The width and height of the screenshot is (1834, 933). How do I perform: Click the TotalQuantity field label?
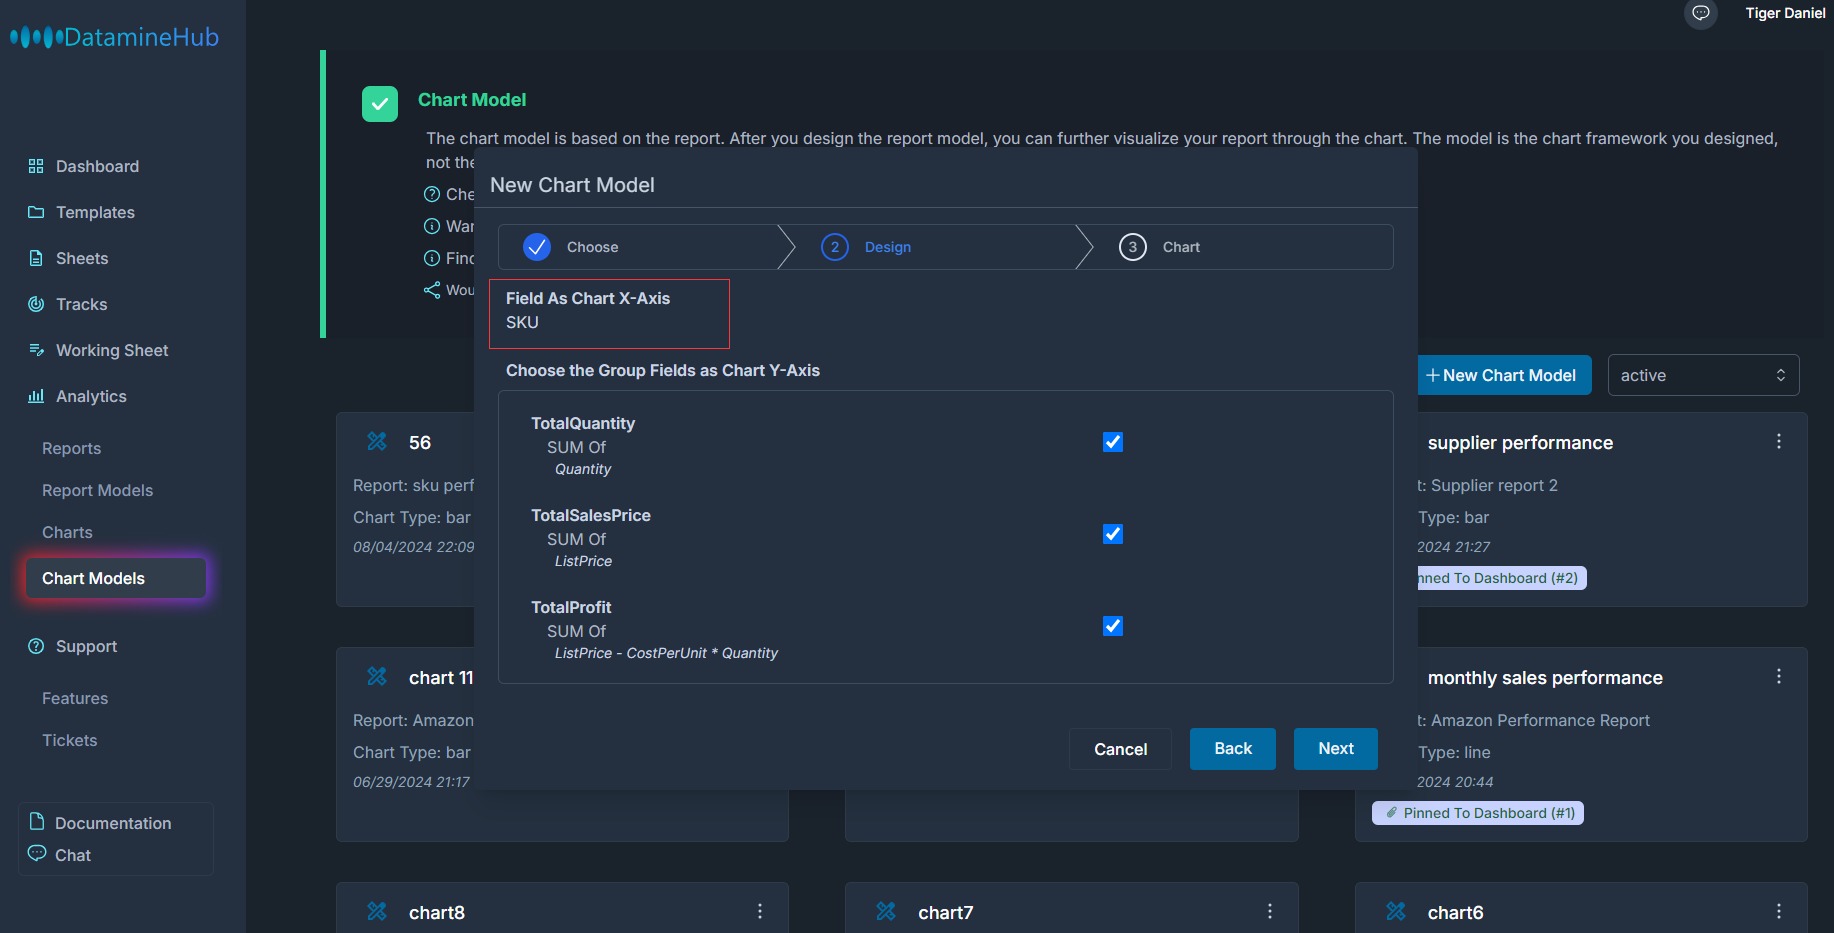click(583, 423)
